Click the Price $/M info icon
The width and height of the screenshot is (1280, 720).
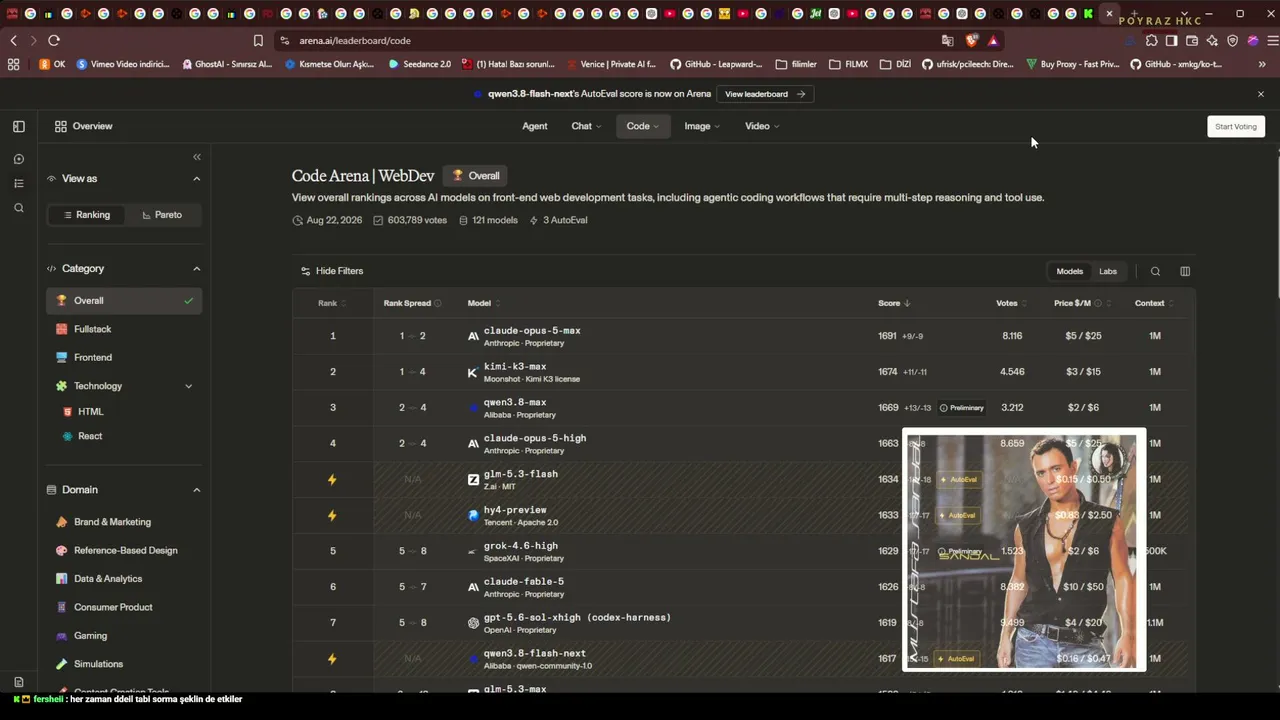[x=1098, y=303]
